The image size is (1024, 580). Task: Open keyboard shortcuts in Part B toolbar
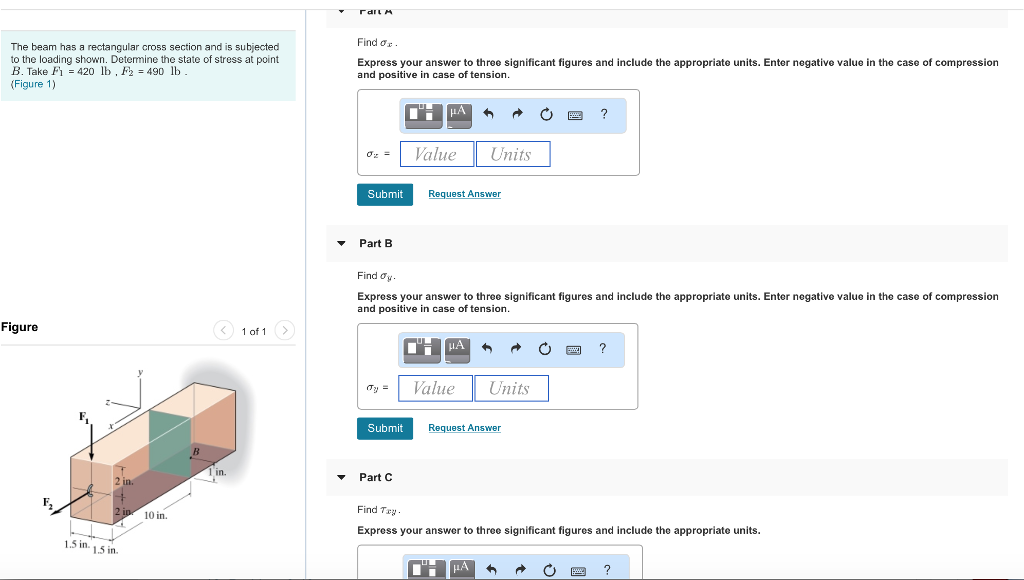click(x=573, y=349)
